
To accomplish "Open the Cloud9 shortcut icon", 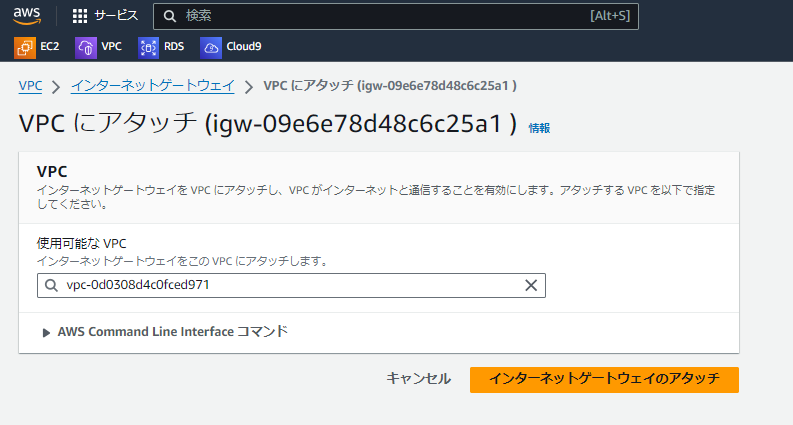I will (211, 48).
